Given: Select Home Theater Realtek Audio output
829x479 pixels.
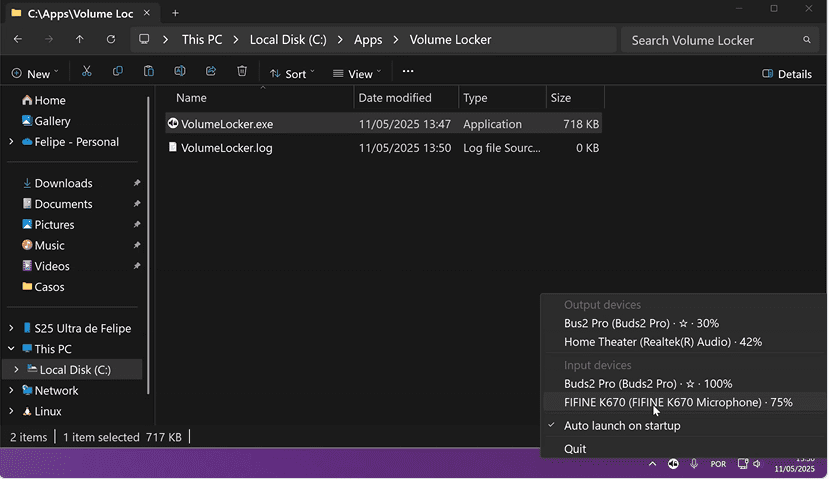Looking at the screenshot, I should pos(662,342).
